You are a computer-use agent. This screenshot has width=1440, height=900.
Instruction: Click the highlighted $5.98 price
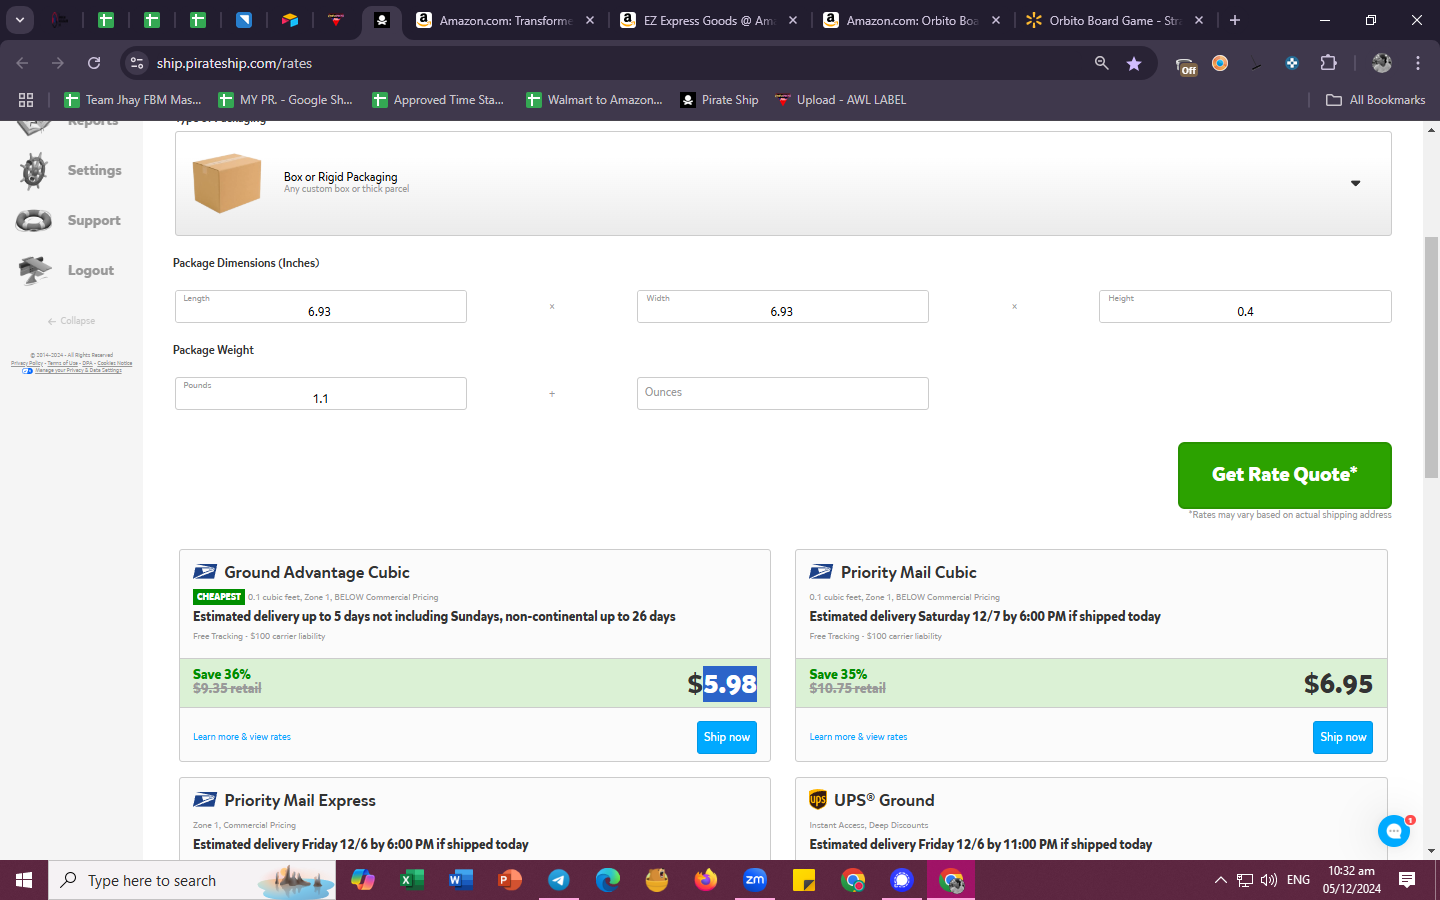[x=722, y=684]
